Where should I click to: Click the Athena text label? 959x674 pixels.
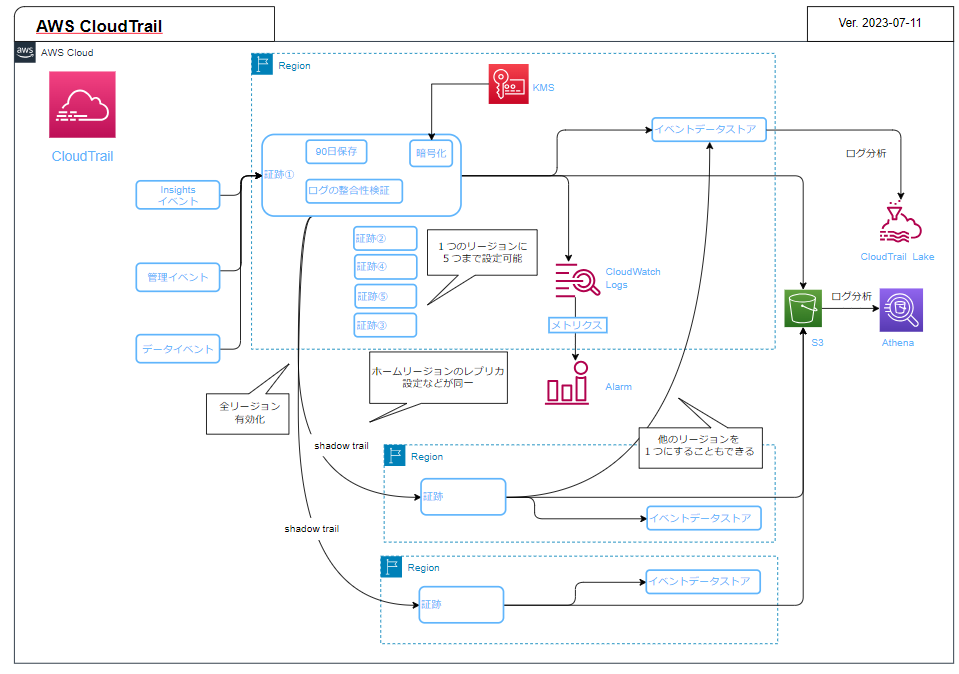tap(898, 343)
